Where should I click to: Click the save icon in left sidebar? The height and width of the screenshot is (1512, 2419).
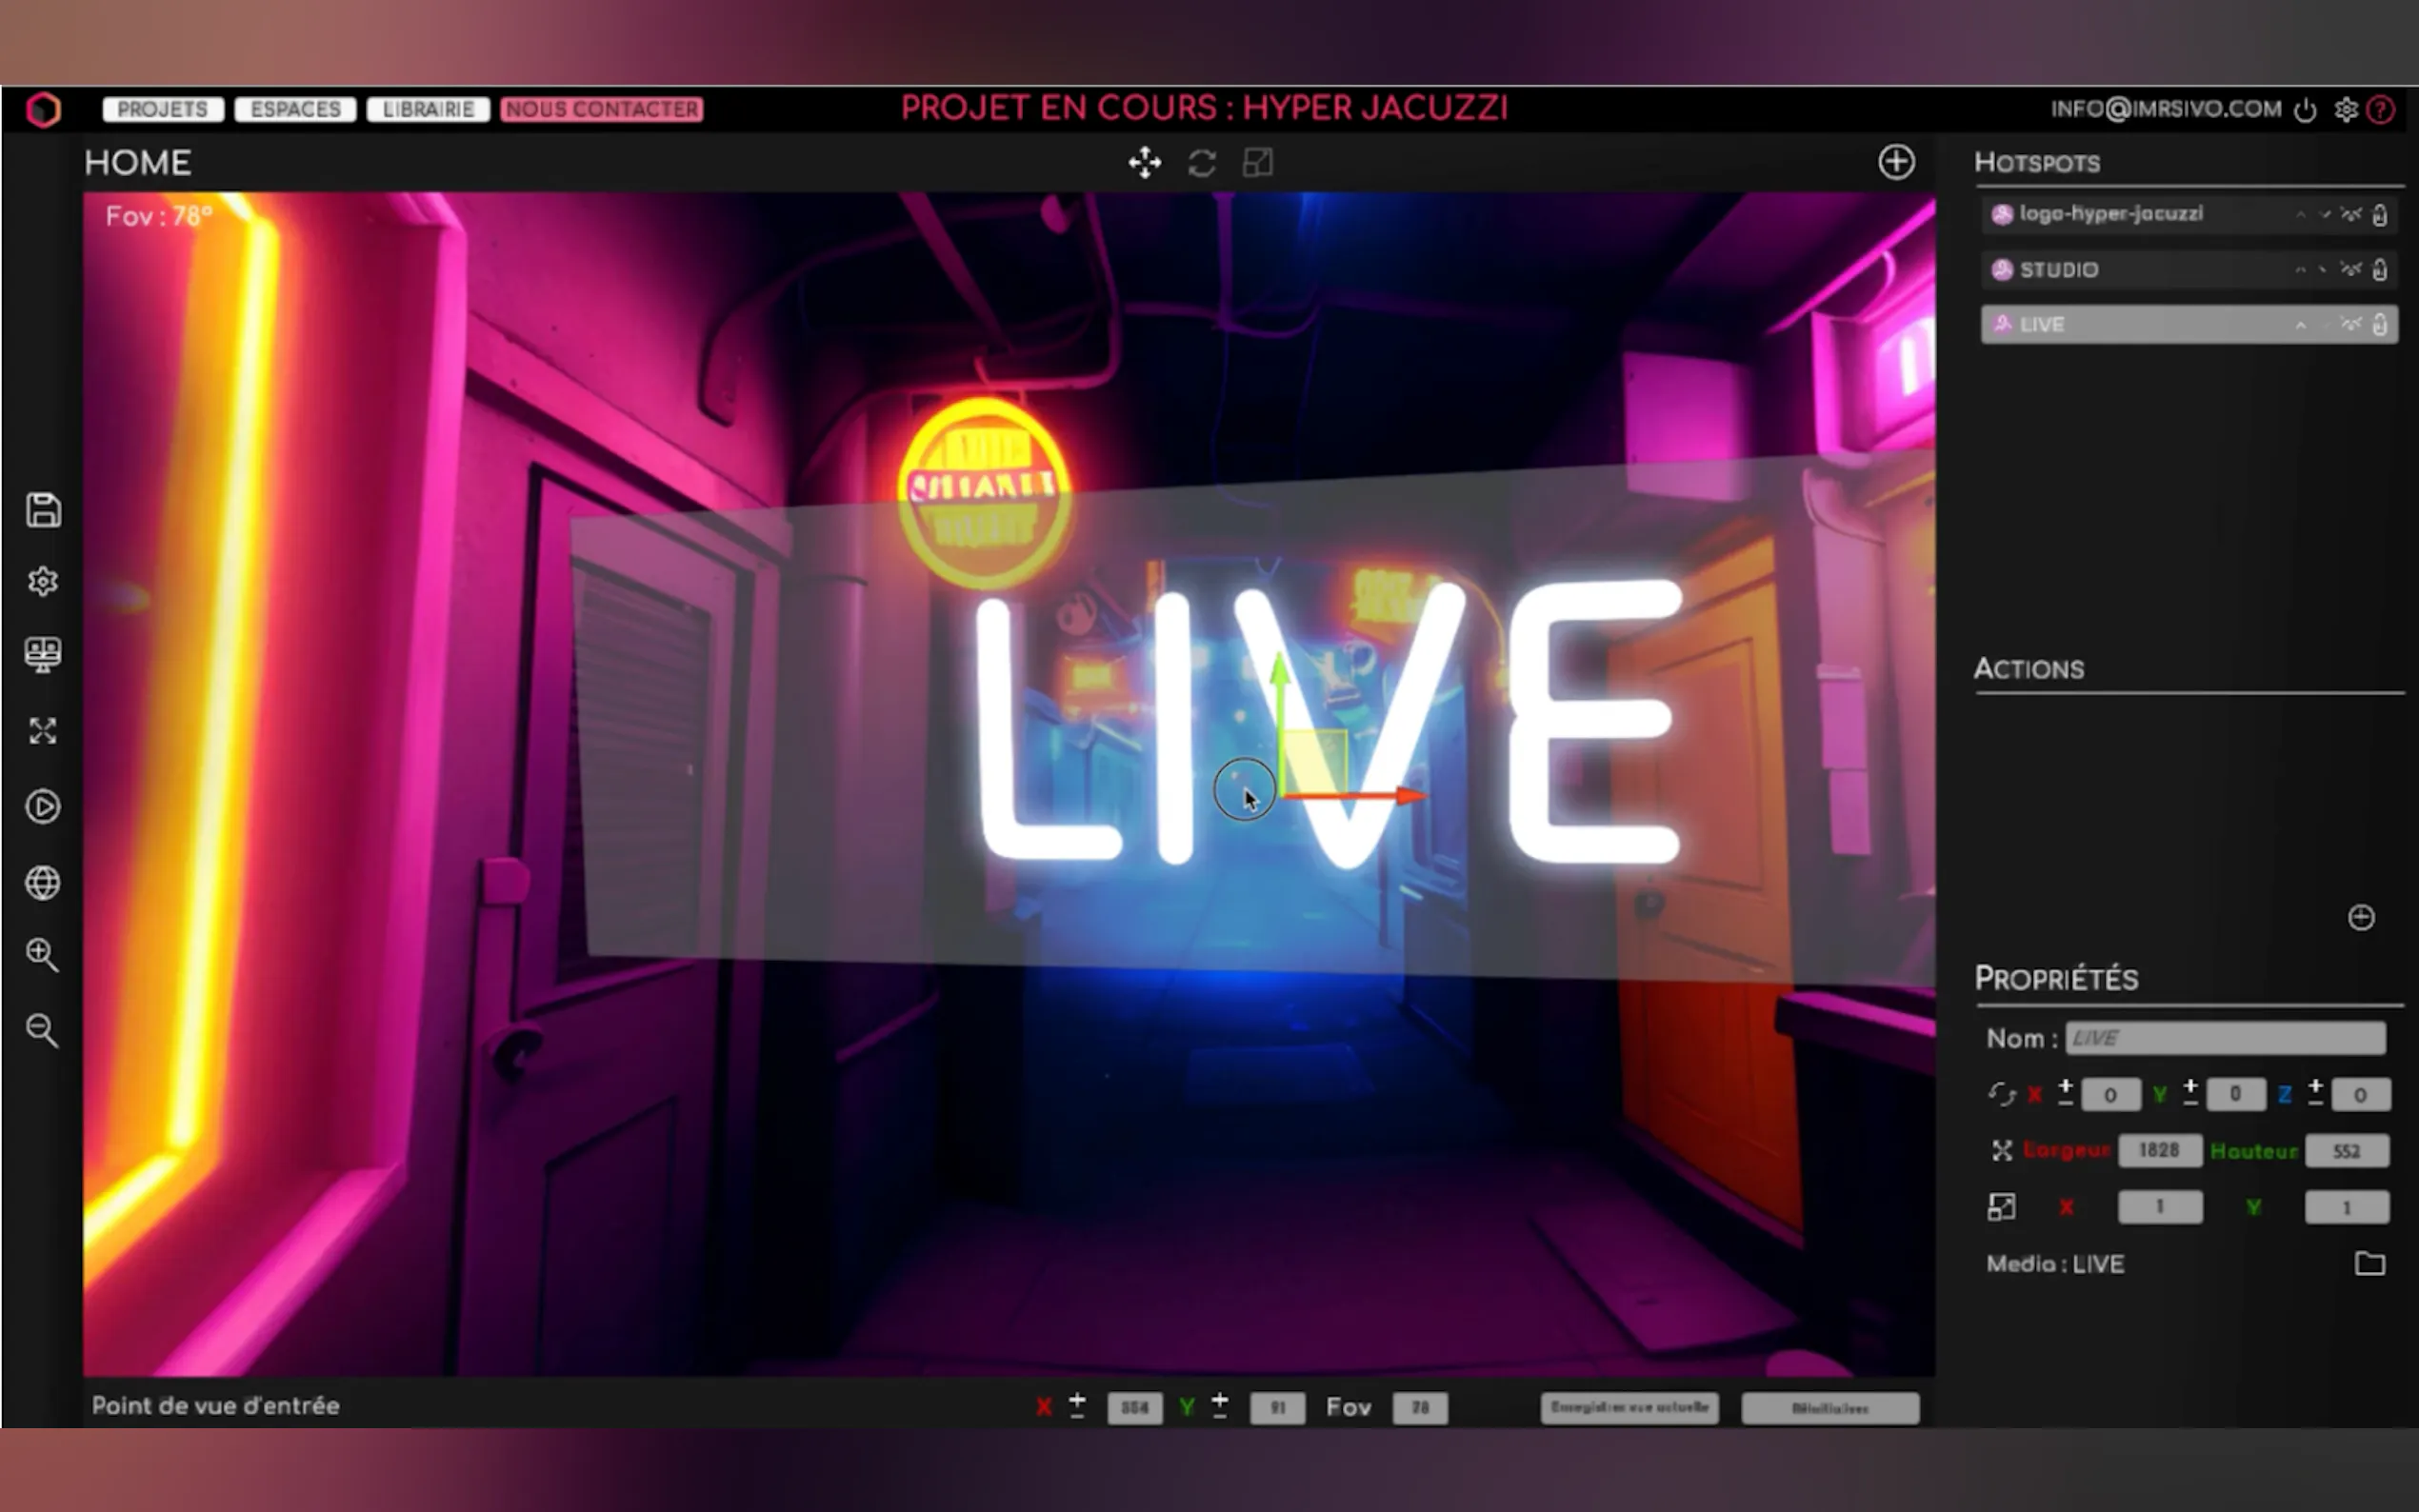(42, 510)
